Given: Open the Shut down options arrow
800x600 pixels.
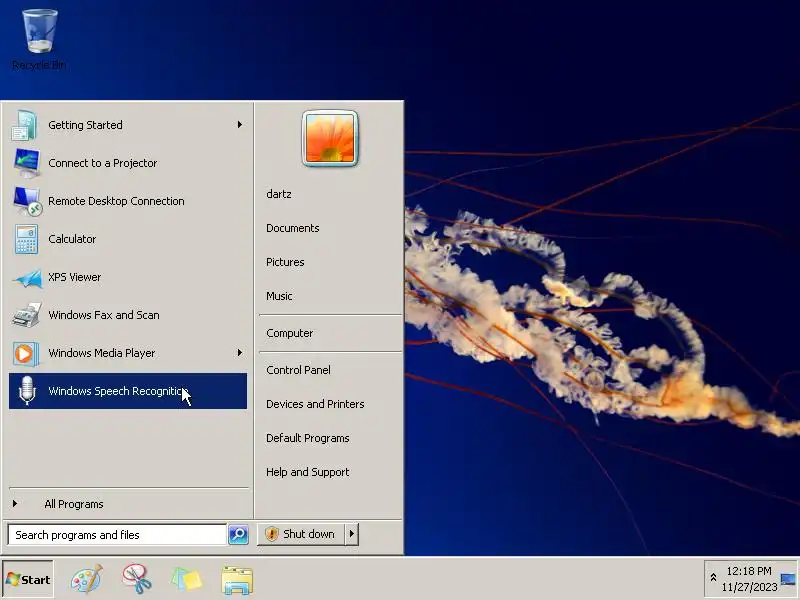Looking at the screenshot, I should click(352, 534).
